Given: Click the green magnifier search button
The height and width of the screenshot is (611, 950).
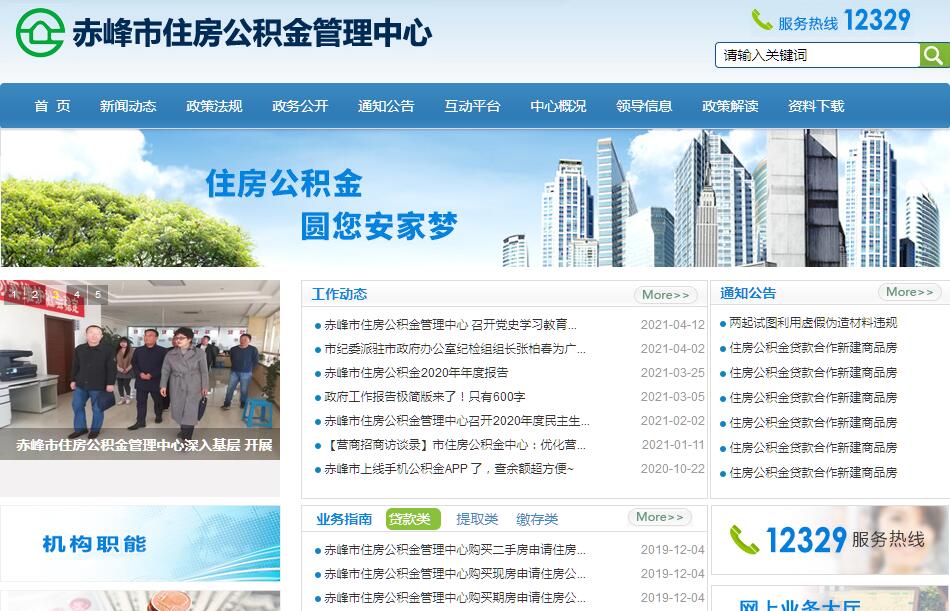Looking at the screenshot, I should point(933,55).
